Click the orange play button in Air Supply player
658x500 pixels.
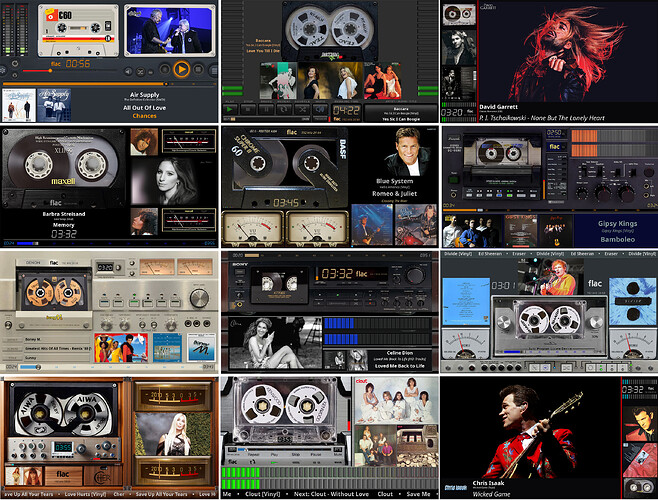[181, 69]
